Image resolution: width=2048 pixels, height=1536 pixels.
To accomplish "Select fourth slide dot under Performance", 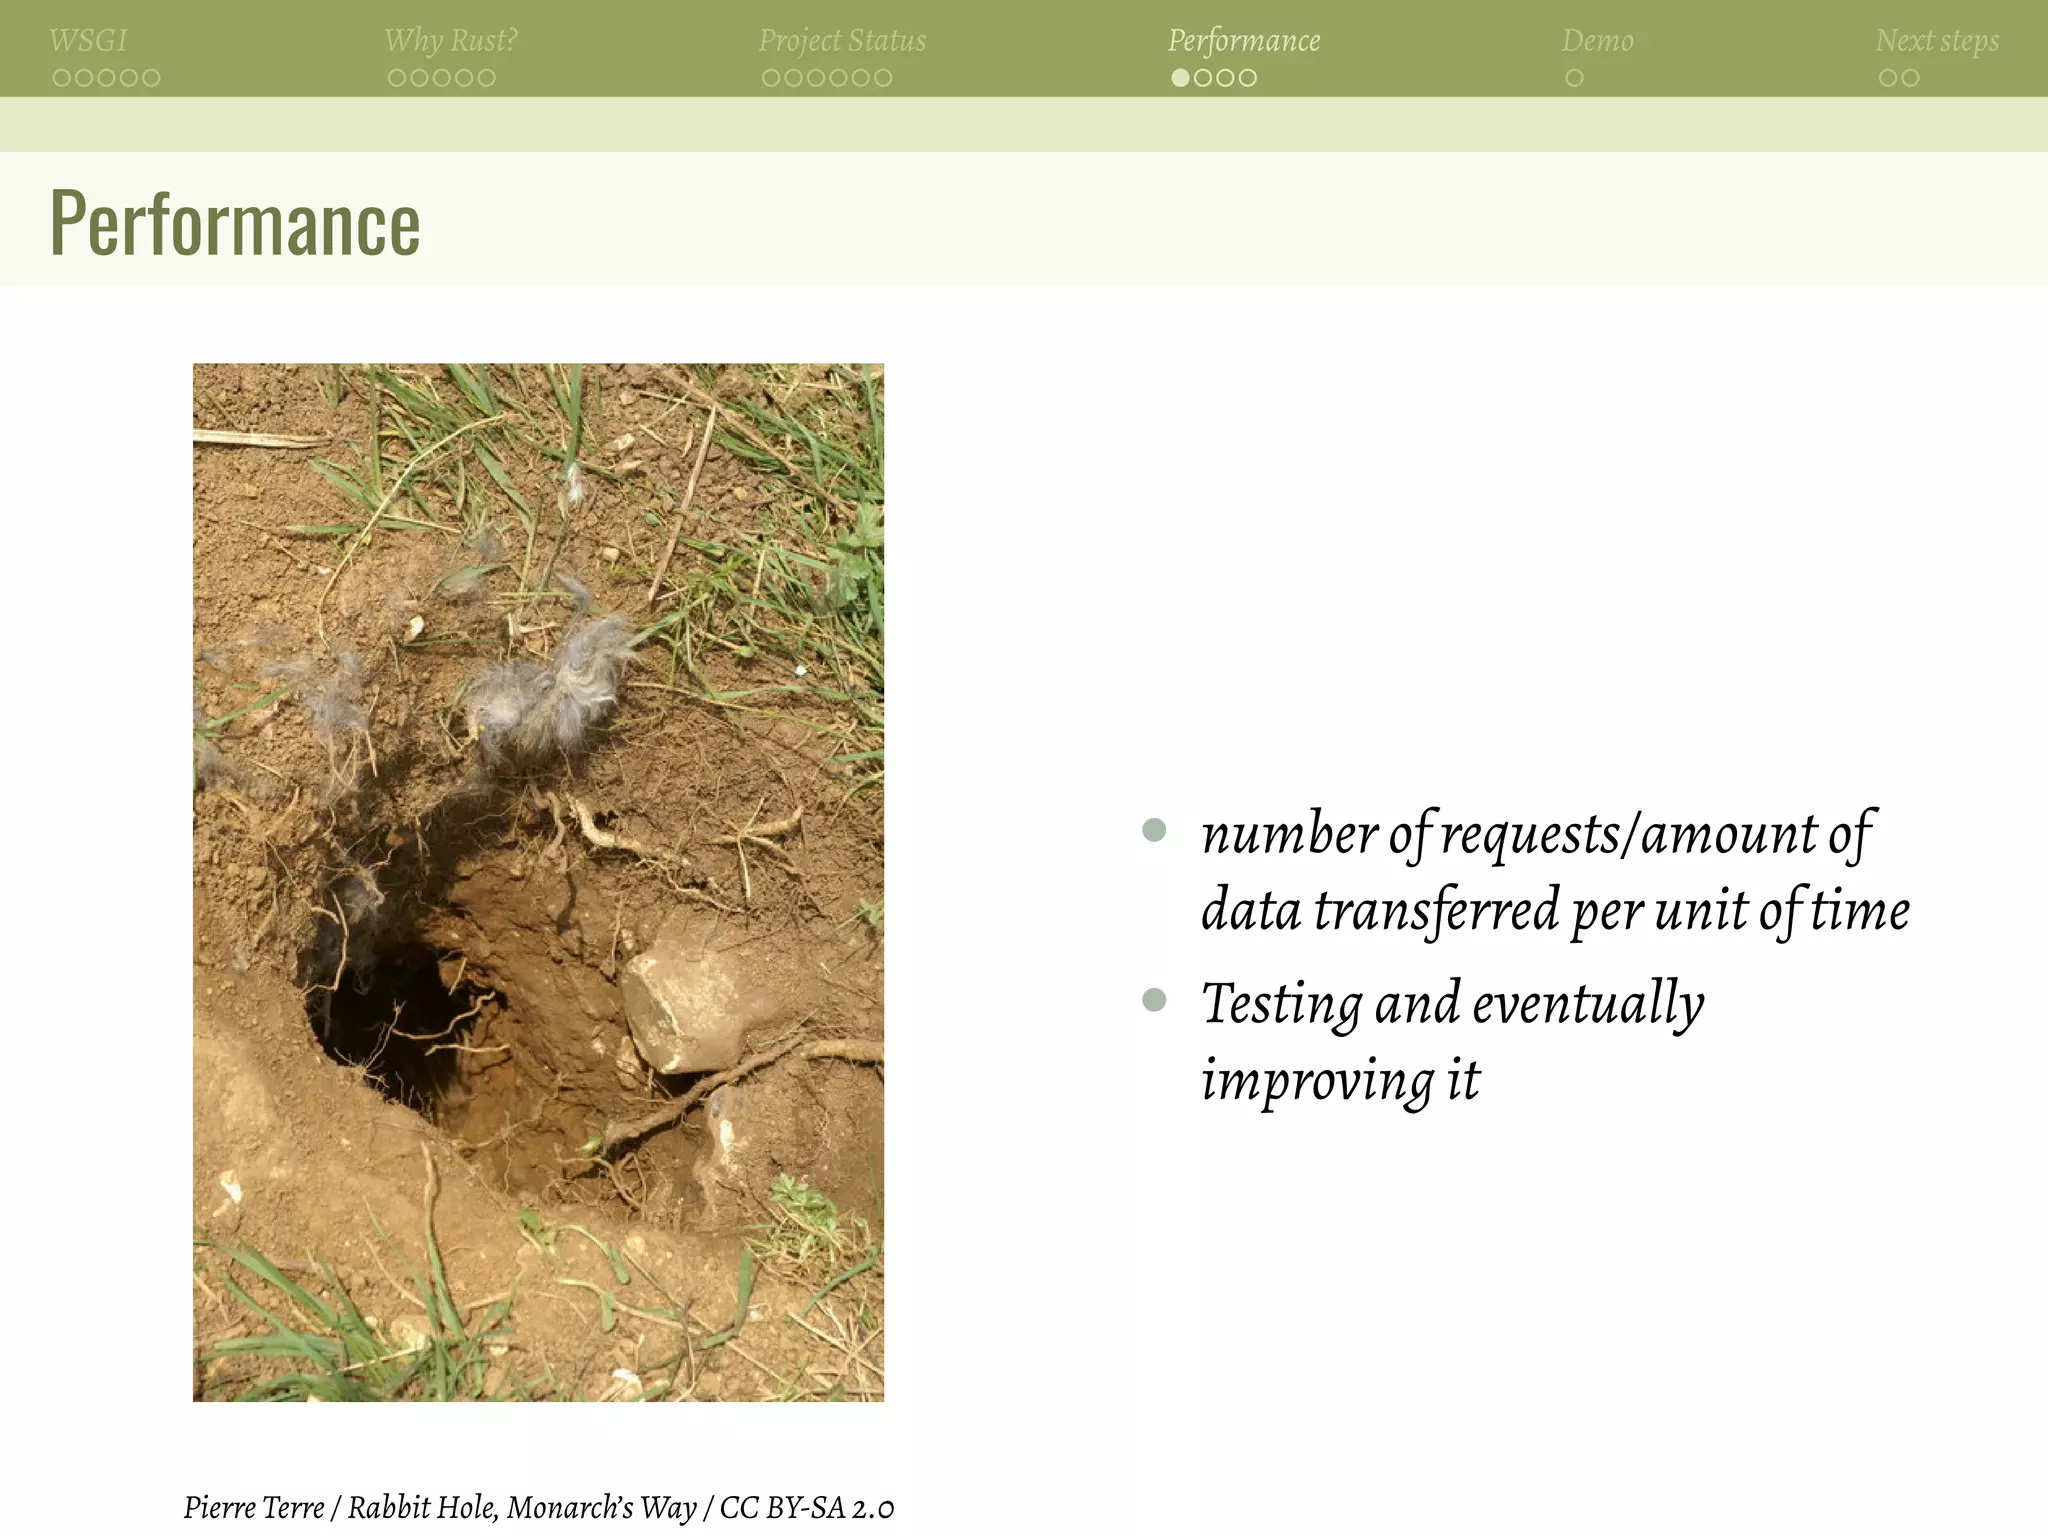I will point(1248,78).
